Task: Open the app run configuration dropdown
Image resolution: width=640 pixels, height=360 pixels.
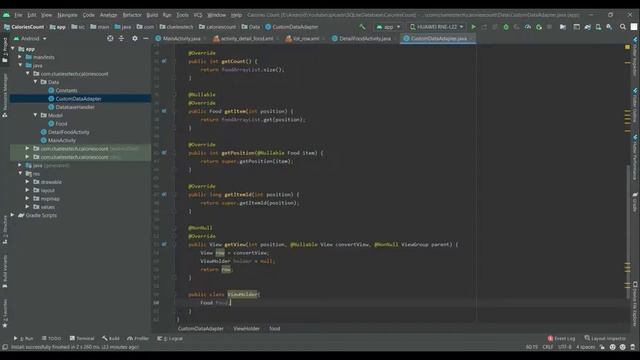Action: click(388, 27)
